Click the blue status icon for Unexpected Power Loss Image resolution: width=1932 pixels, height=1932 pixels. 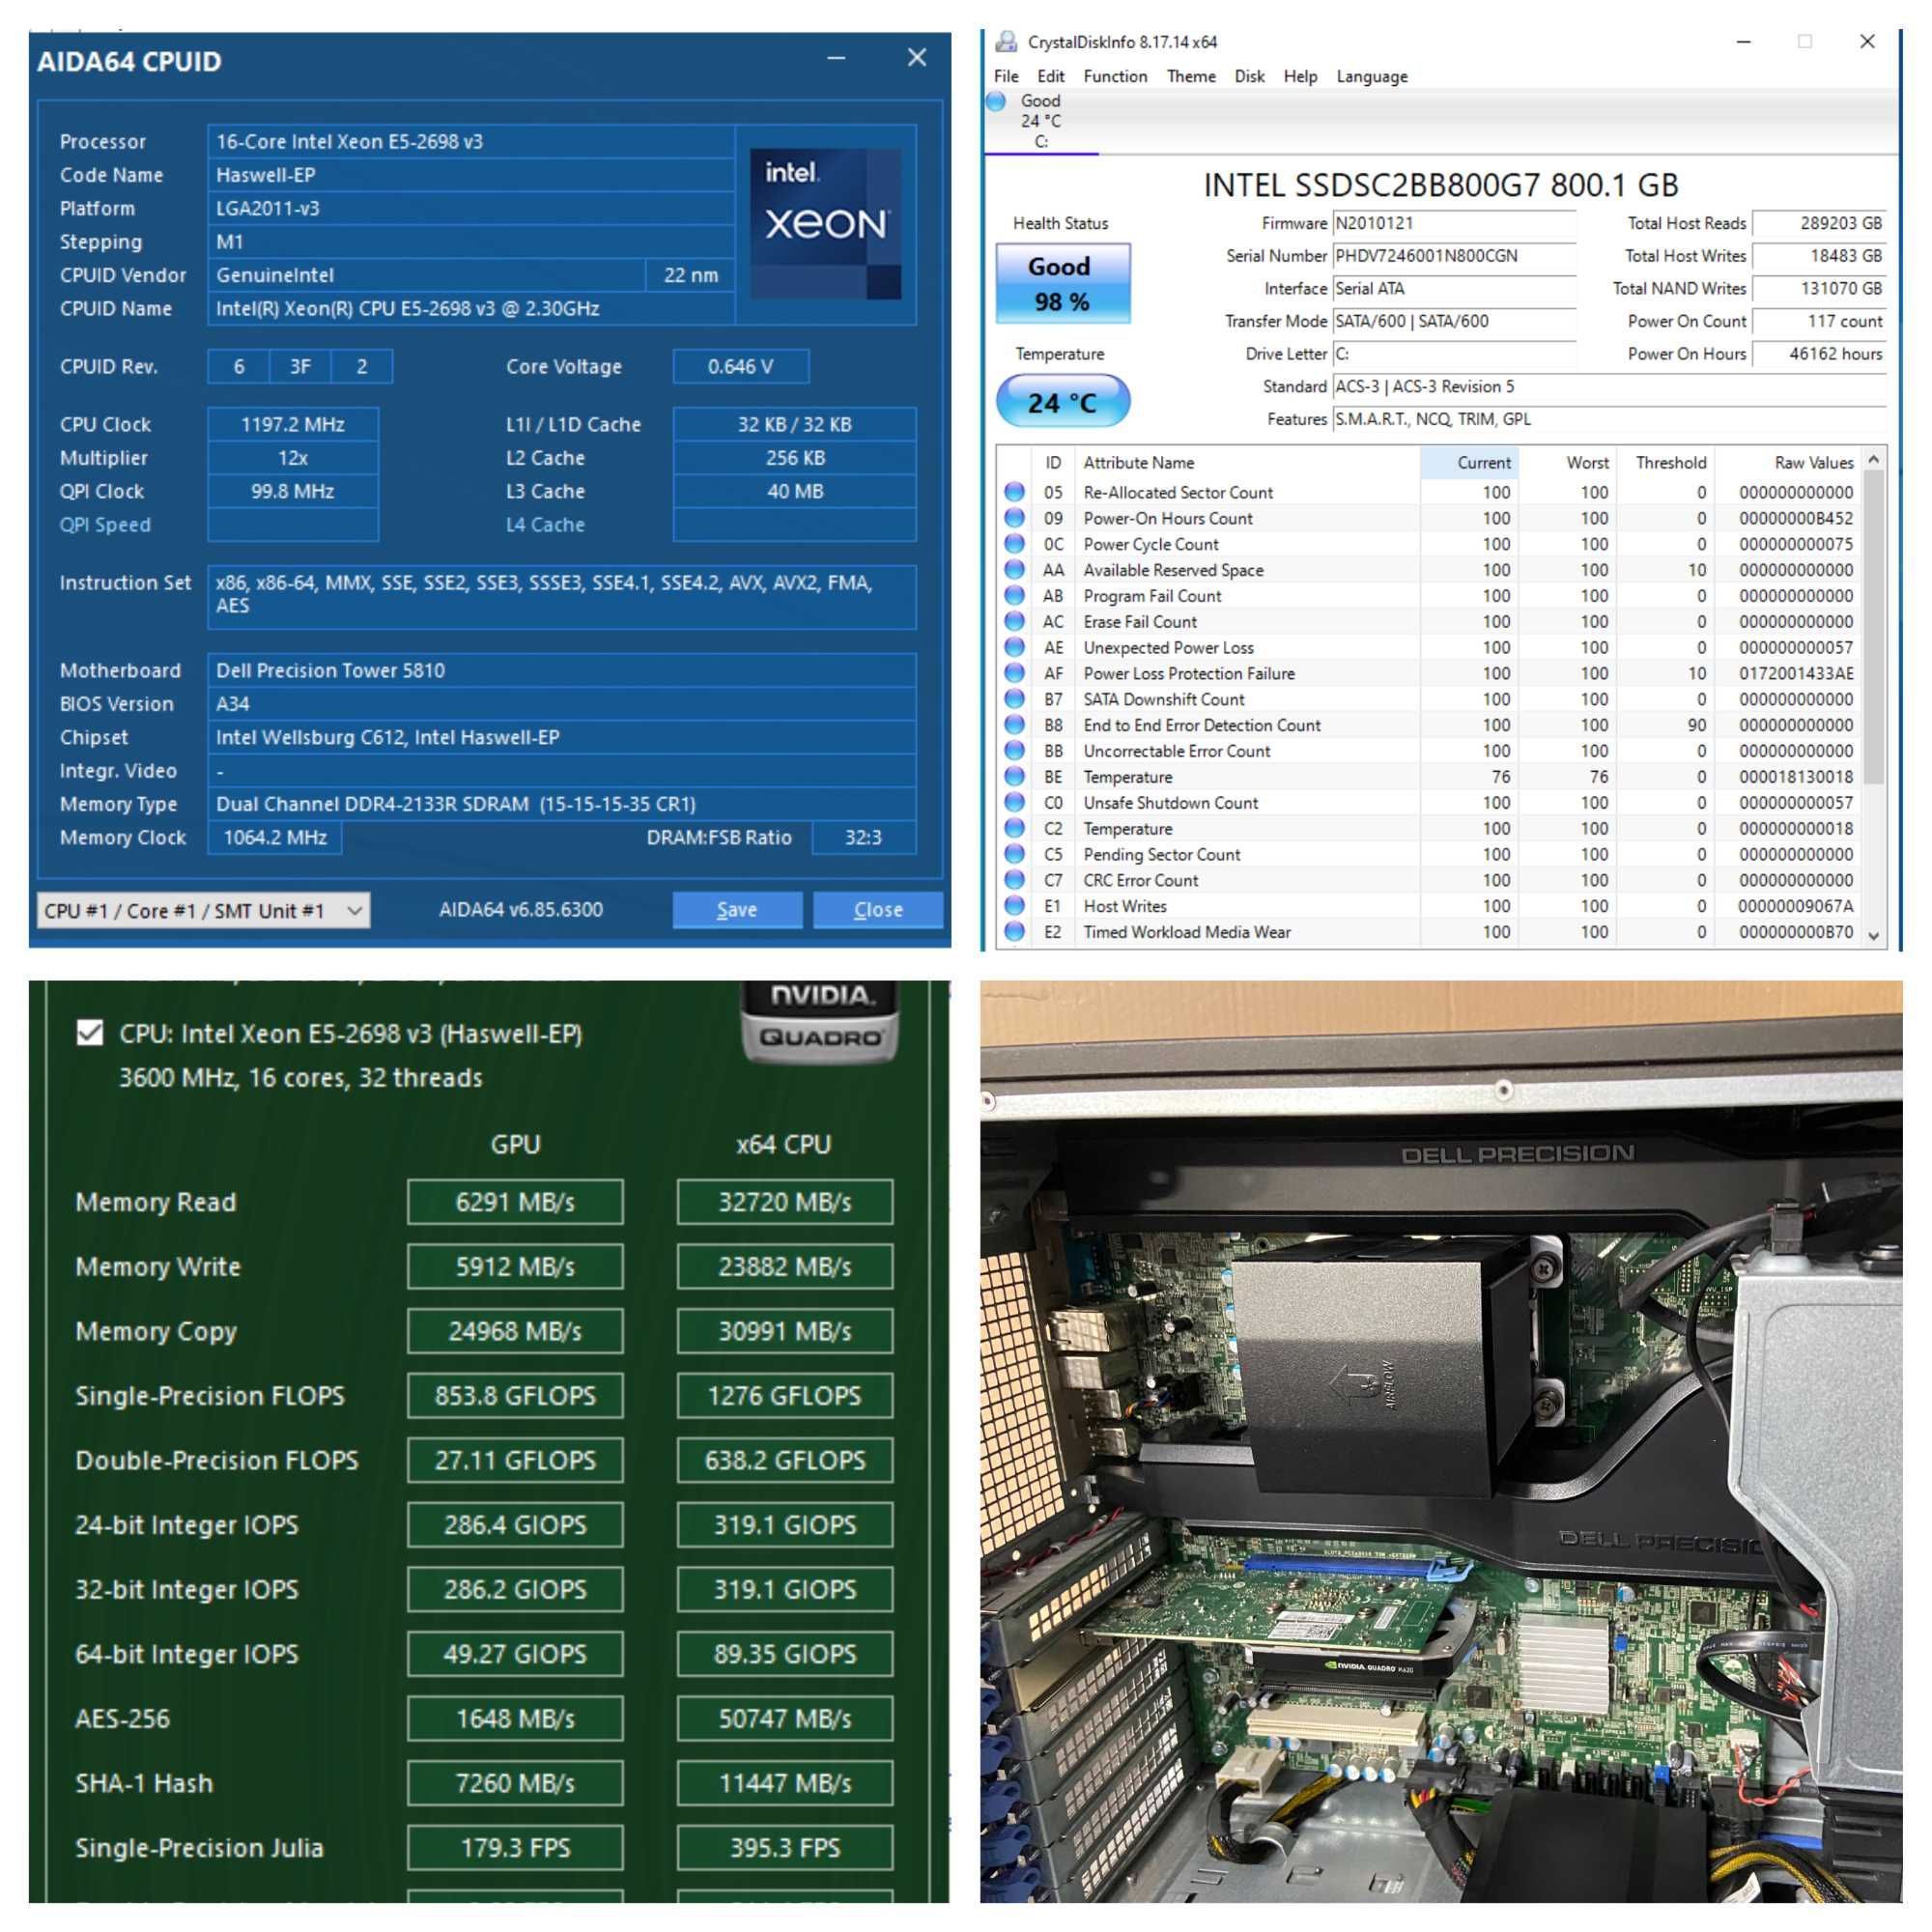click(1014, 647)
